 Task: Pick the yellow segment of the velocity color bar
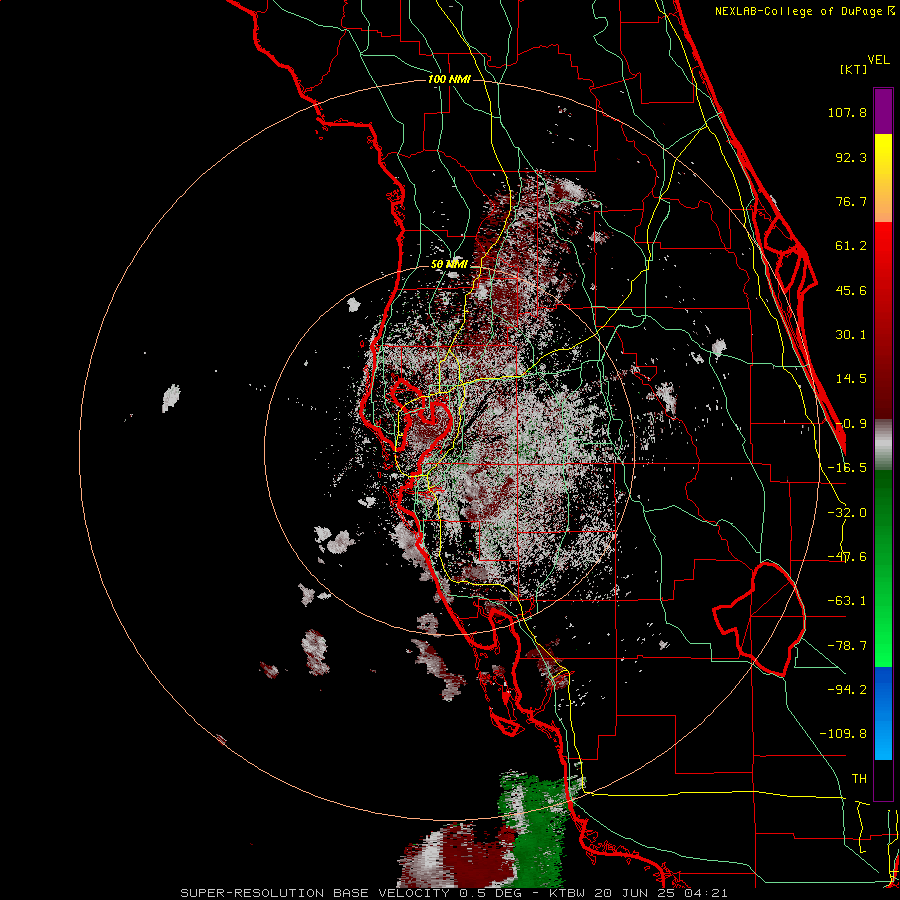click(883, 153)
